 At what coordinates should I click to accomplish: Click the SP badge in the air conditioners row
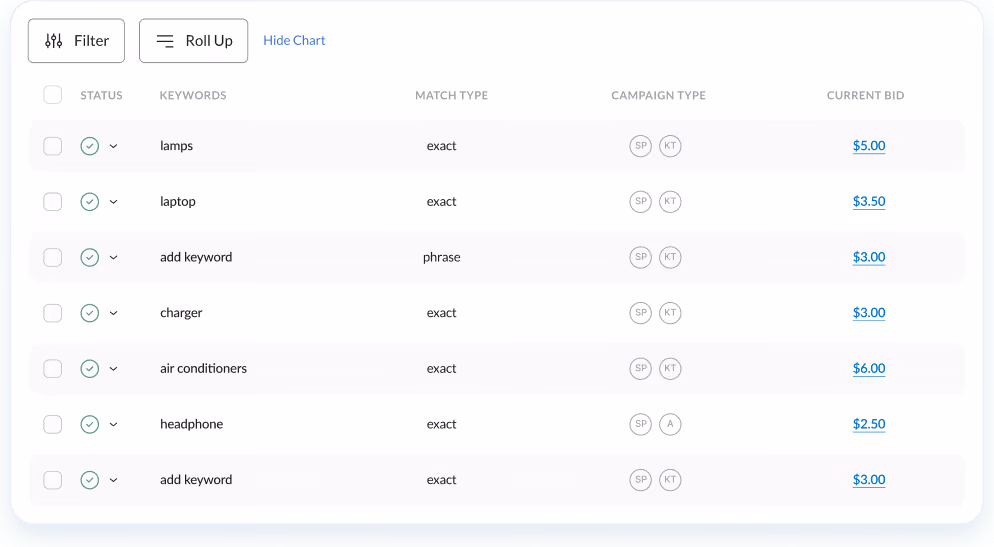tap(641, 368)
